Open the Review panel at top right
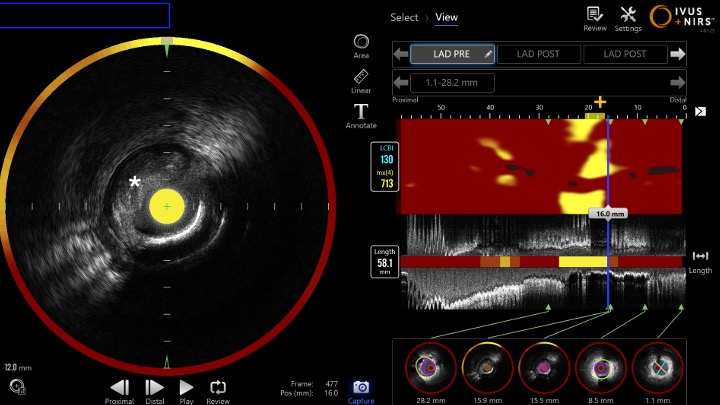Screen dimensions: 720x405 (594, 16)
